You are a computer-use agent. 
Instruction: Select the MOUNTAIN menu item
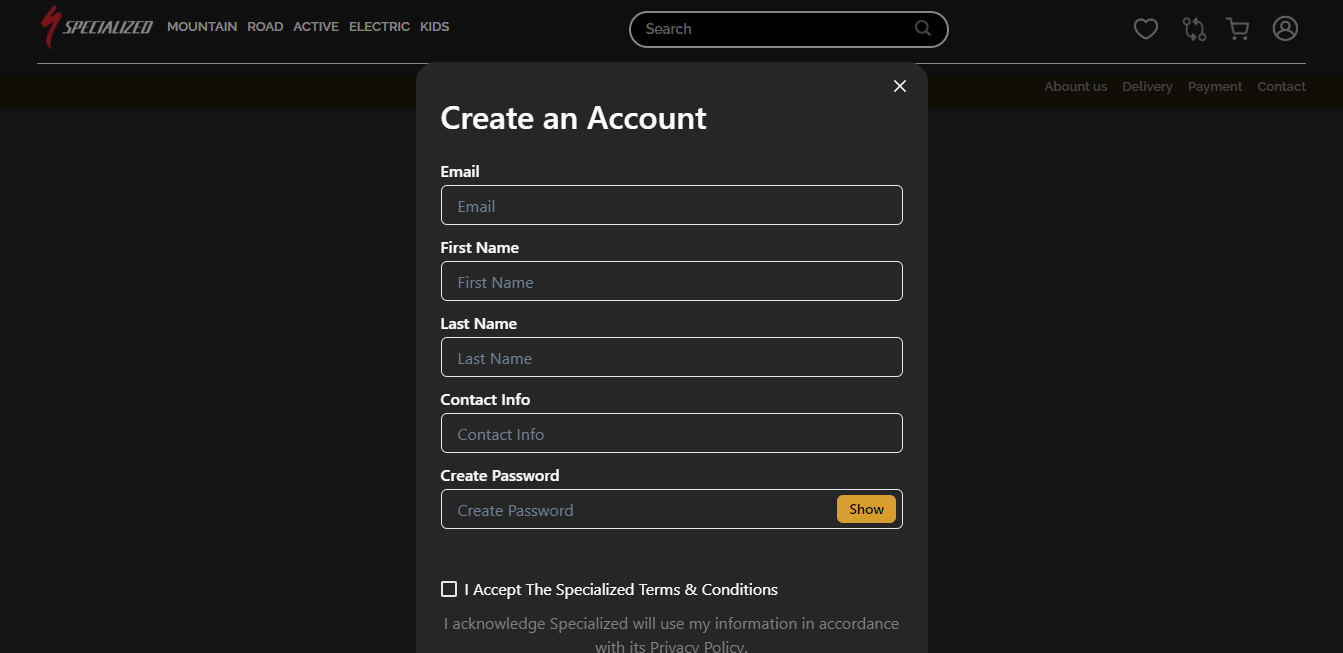point(202,27)
